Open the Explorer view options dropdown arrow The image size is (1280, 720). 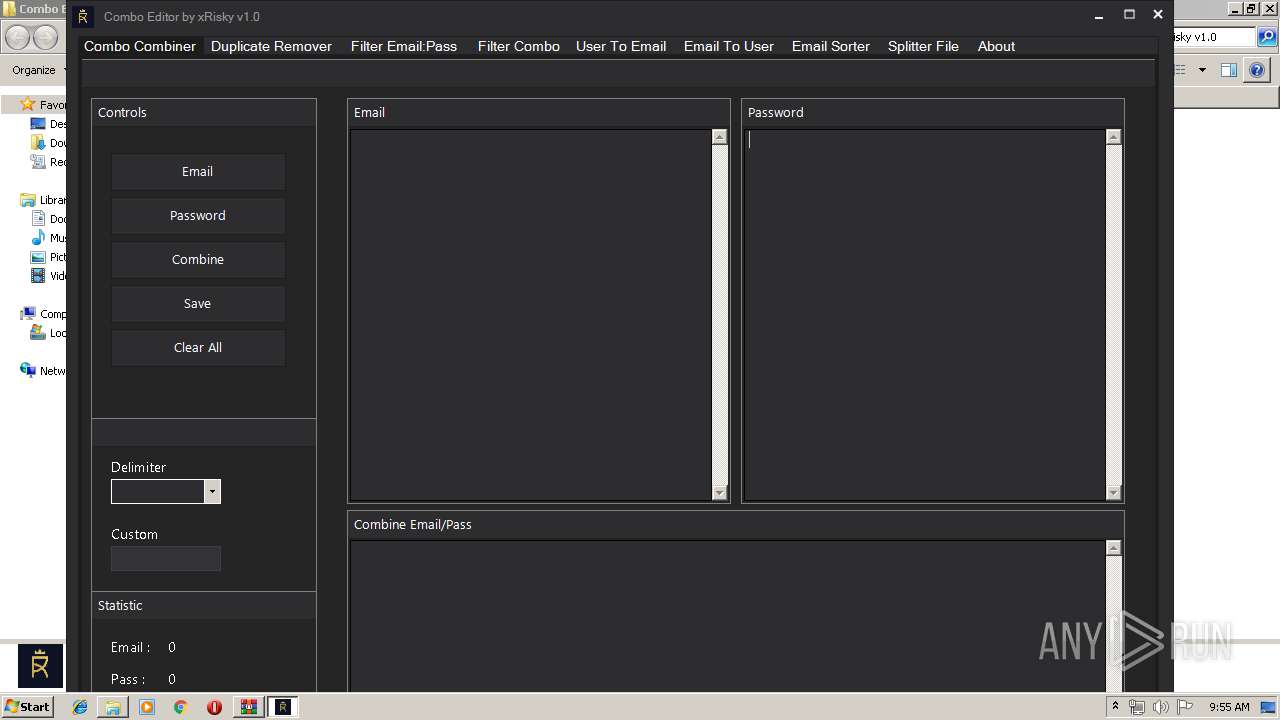pyautogui.click(x=1202, y=70)
